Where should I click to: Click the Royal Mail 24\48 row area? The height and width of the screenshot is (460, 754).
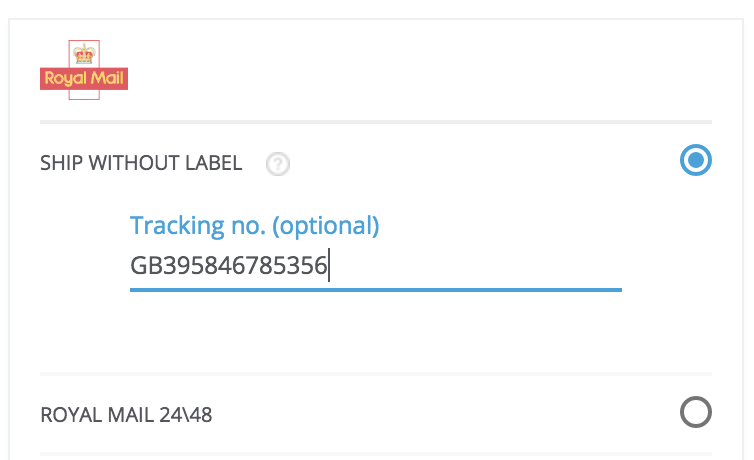[376, 413]
